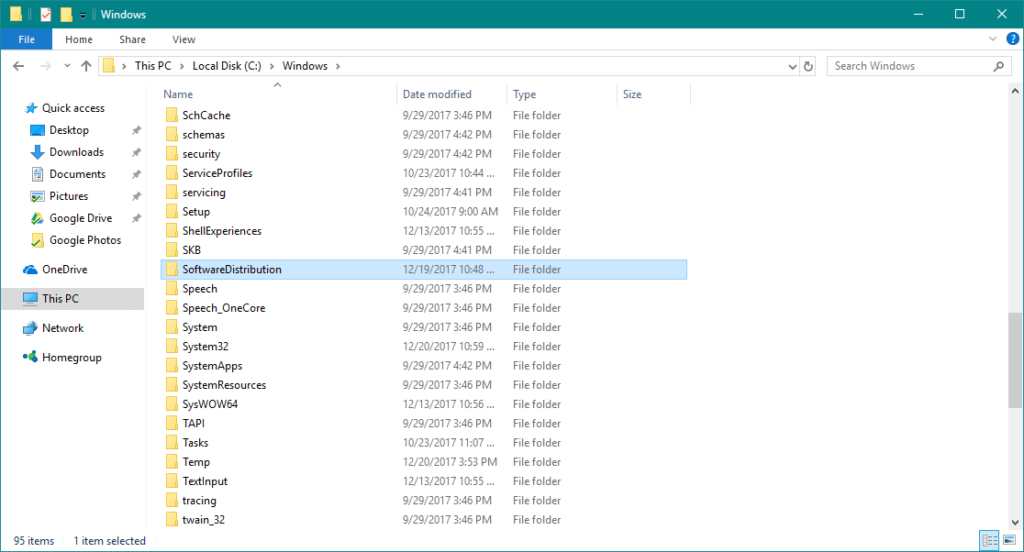This screenshot has width=1024, height=552.
Task: Switch to Large icons view
Action: pos(1010,540)
